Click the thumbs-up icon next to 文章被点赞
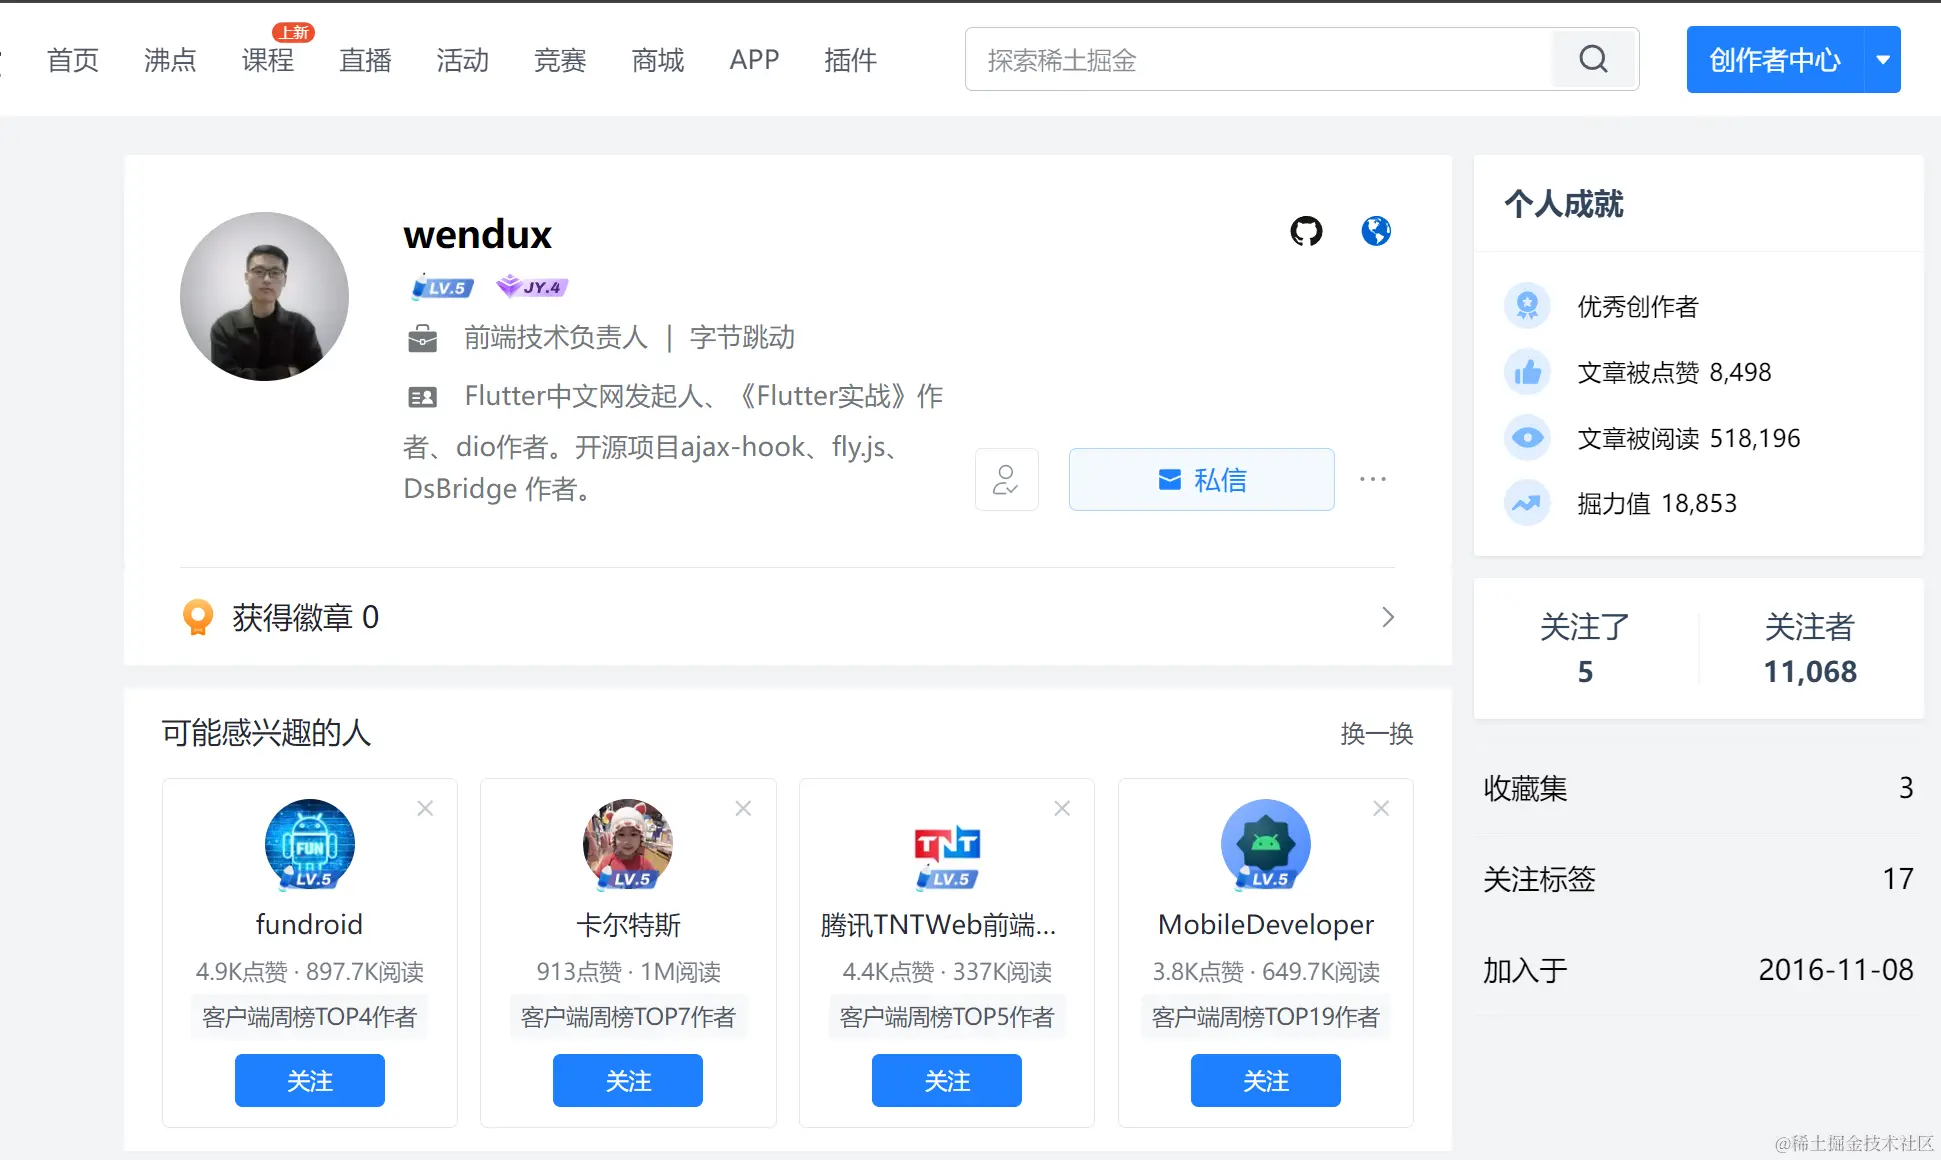The height and width of the screenshot is (1160, 1941). [1527, 371]
